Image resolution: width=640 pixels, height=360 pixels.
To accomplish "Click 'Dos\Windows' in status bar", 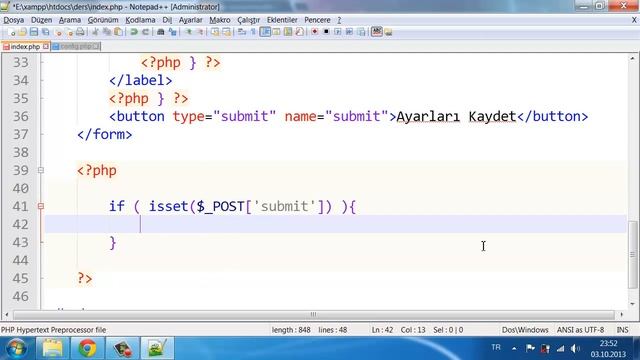I will point(525,330).
